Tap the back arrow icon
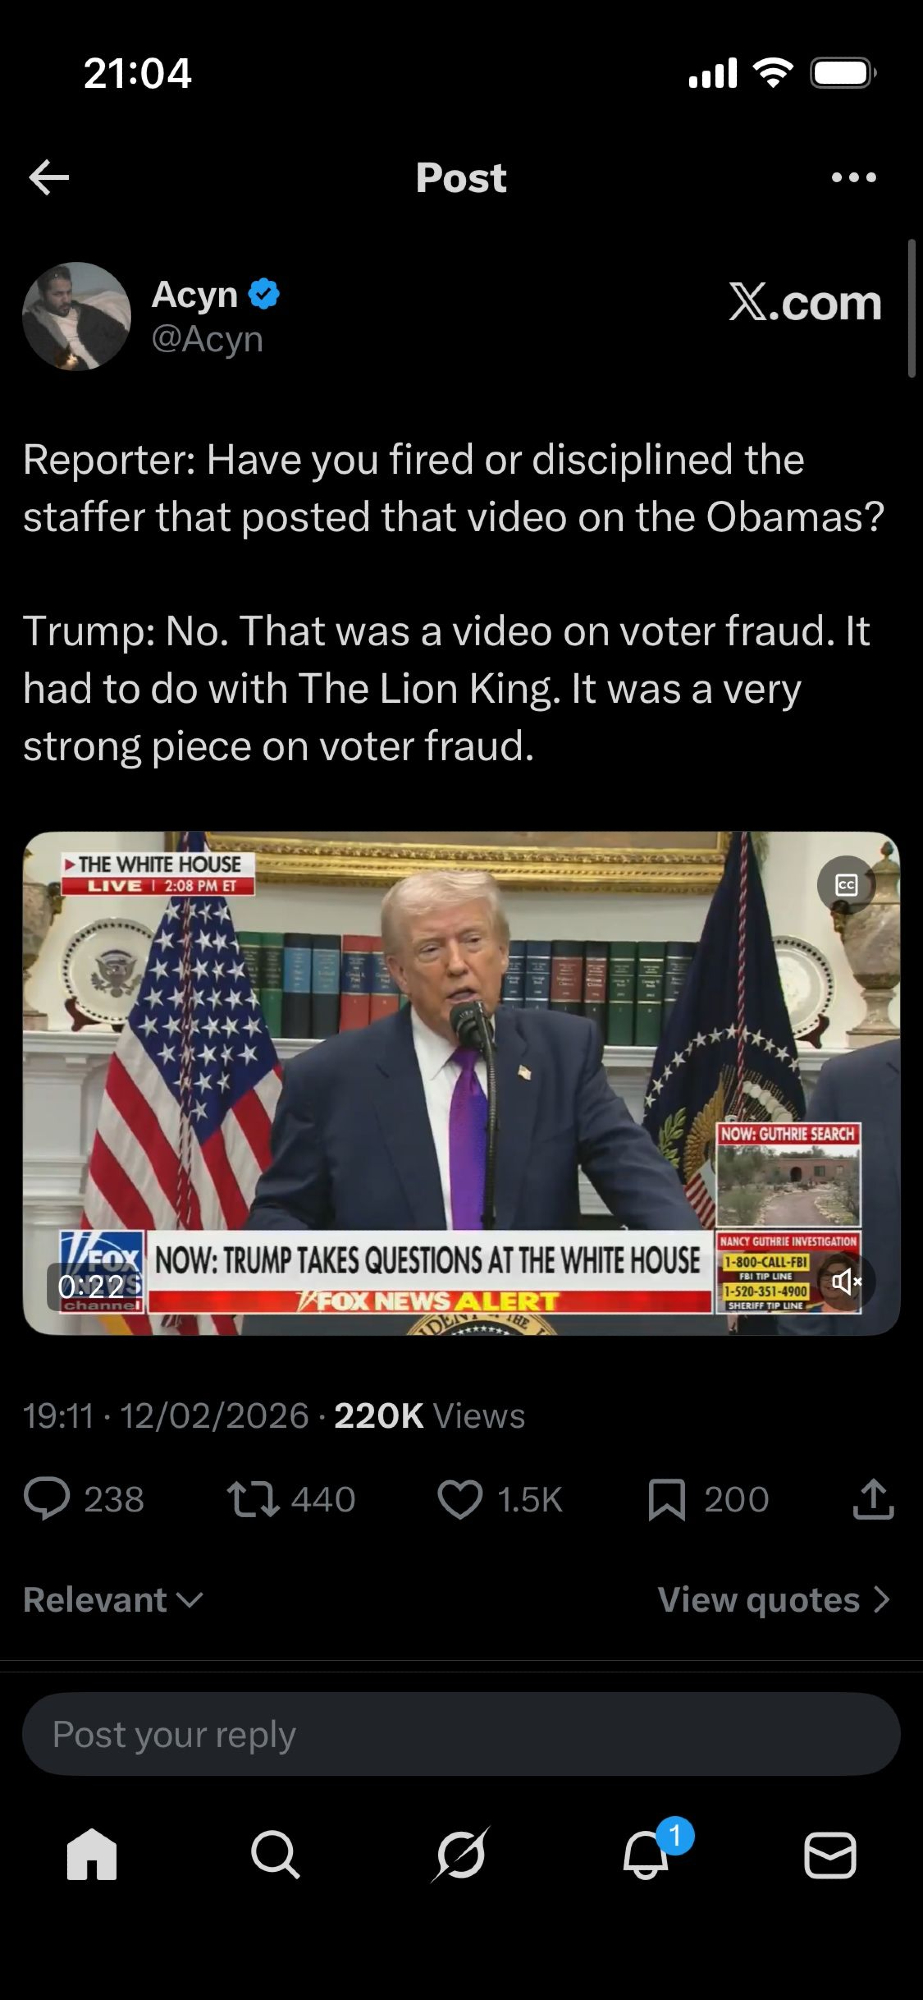The image size is (923, 2000). click(49, 178)
